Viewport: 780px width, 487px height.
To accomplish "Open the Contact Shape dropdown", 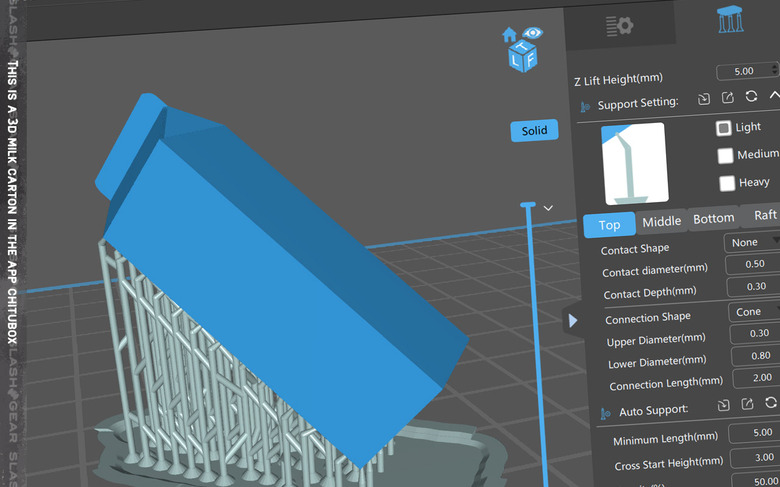I will [751, 242].
